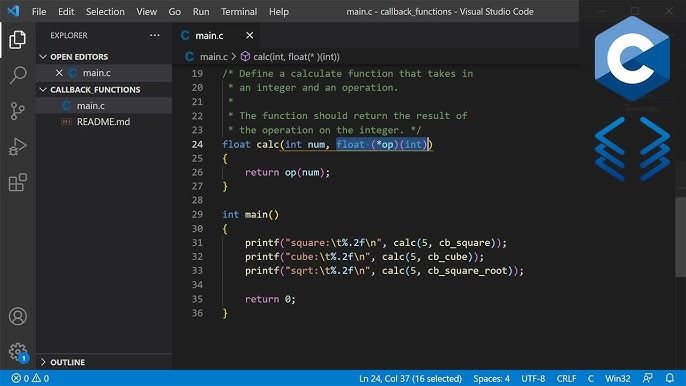Change indentation via Spaces: 4
The height and width of the screenshot is (386, 686).
point(491,378)
